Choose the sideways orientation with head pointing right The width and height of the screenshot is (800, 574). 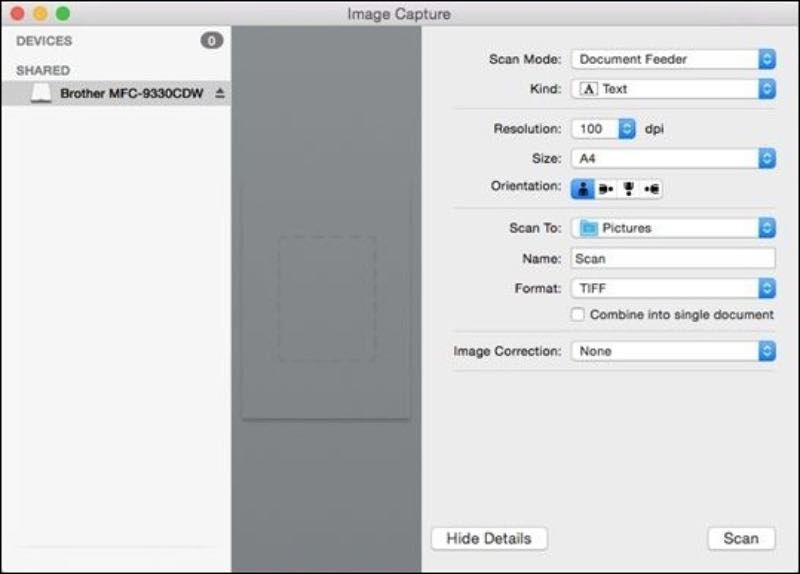click(x=605, y=188)
